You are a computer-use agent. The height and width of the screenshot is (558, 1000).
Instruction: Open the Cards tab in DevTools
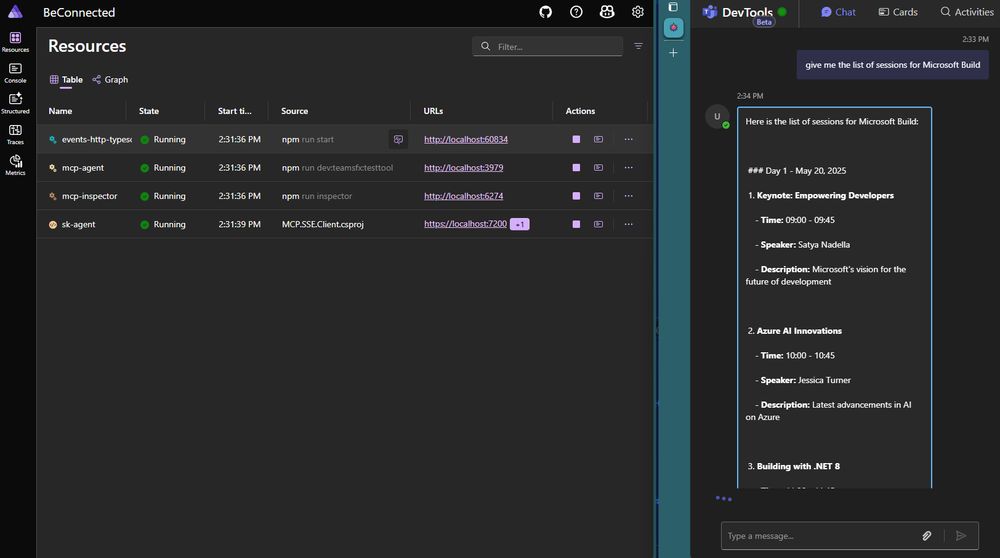tap(898, 12)
